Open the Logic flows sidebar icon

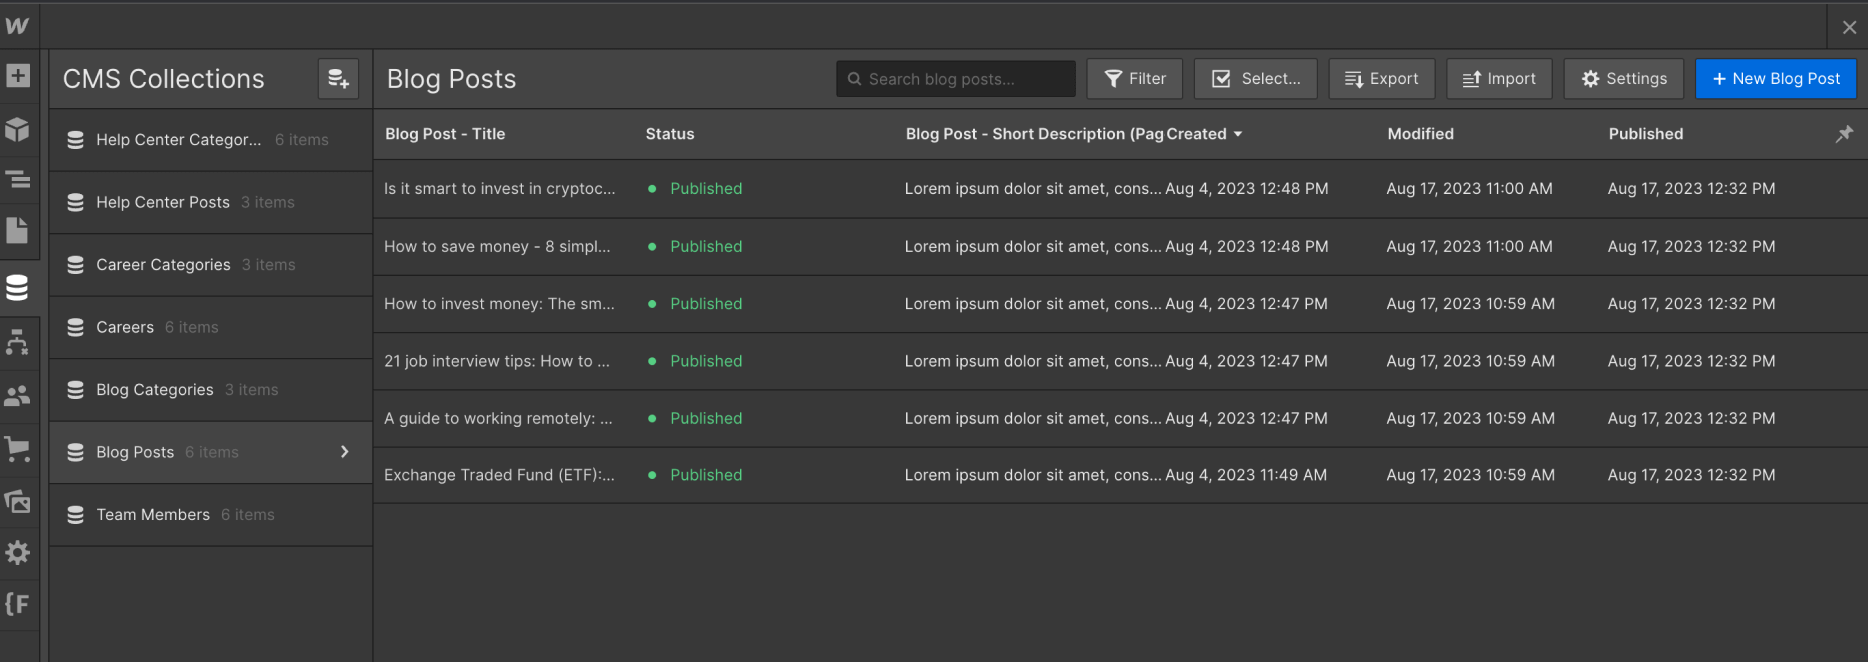click(x=18, y=343)
